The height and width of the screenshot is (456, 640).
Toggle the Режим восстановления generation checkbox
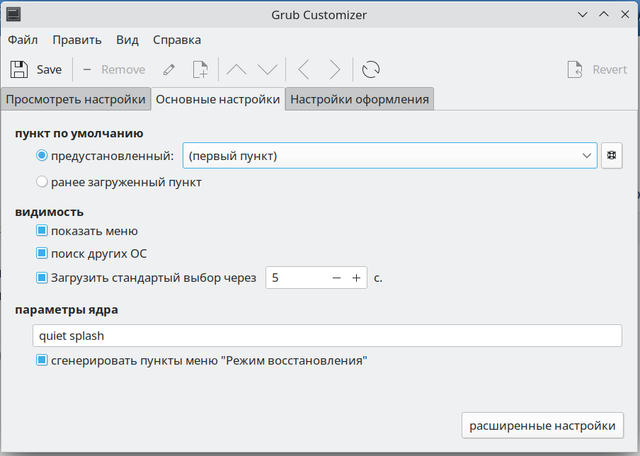(x=42, y=360)
